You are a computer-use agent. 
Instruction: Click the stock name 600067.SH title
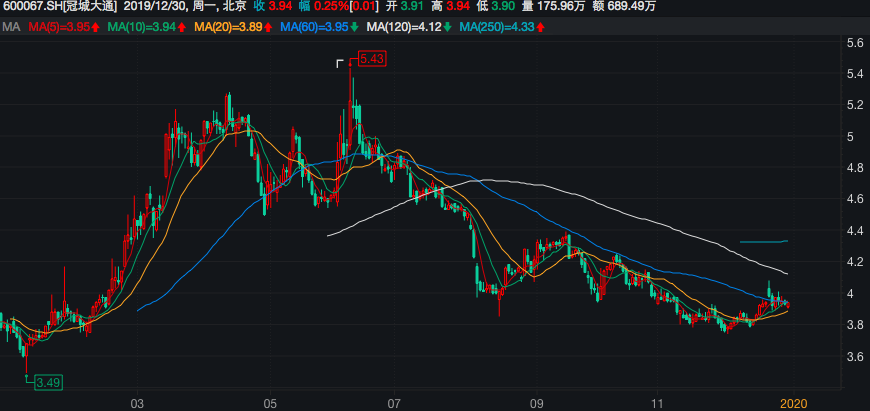[60, 8]
